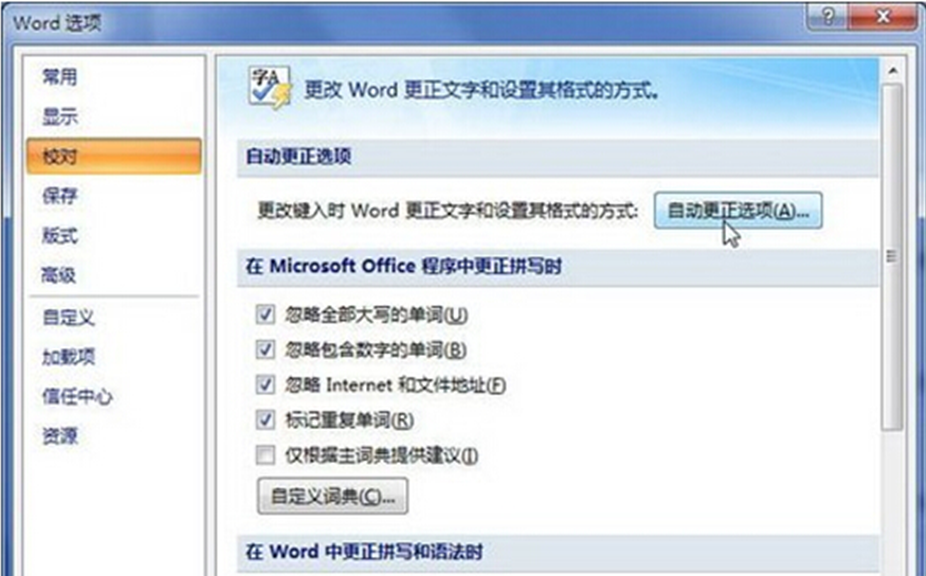Image resolution: width=926 pixels, height=576 pixels.
Task: Click the help question mark button
Action: (827, 17)
